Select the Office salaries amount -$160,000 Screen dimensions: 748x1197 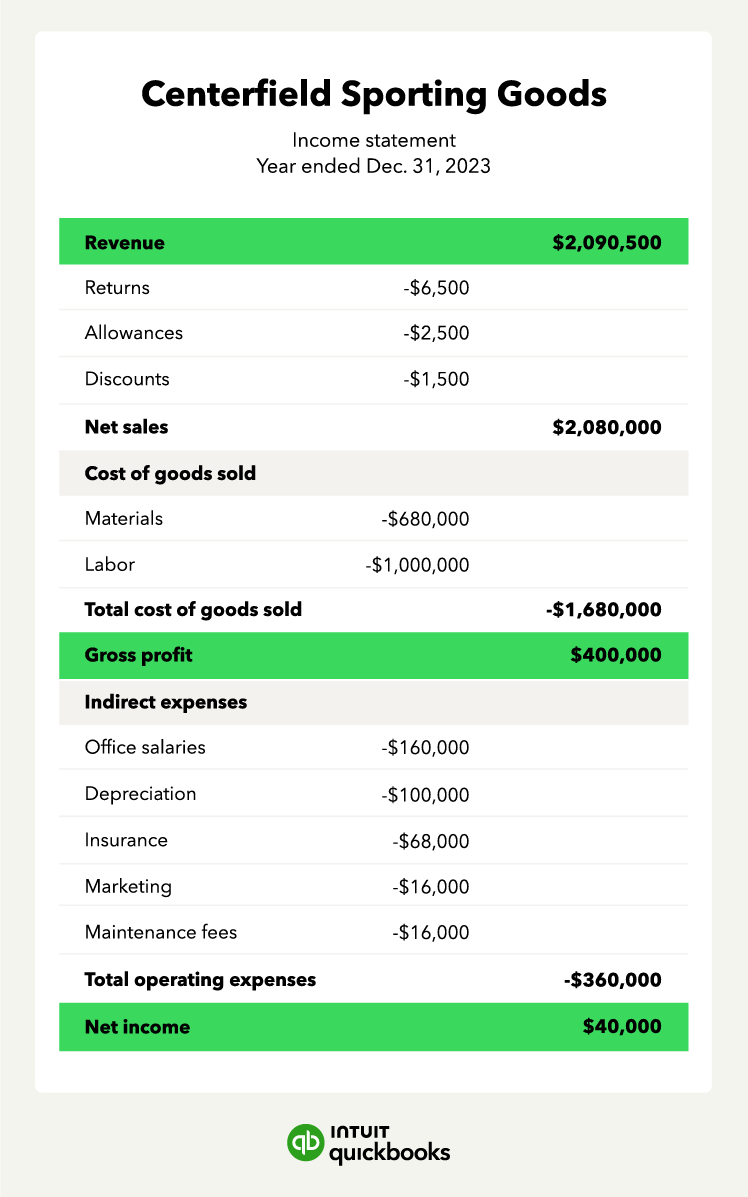[x=425, y=747]
